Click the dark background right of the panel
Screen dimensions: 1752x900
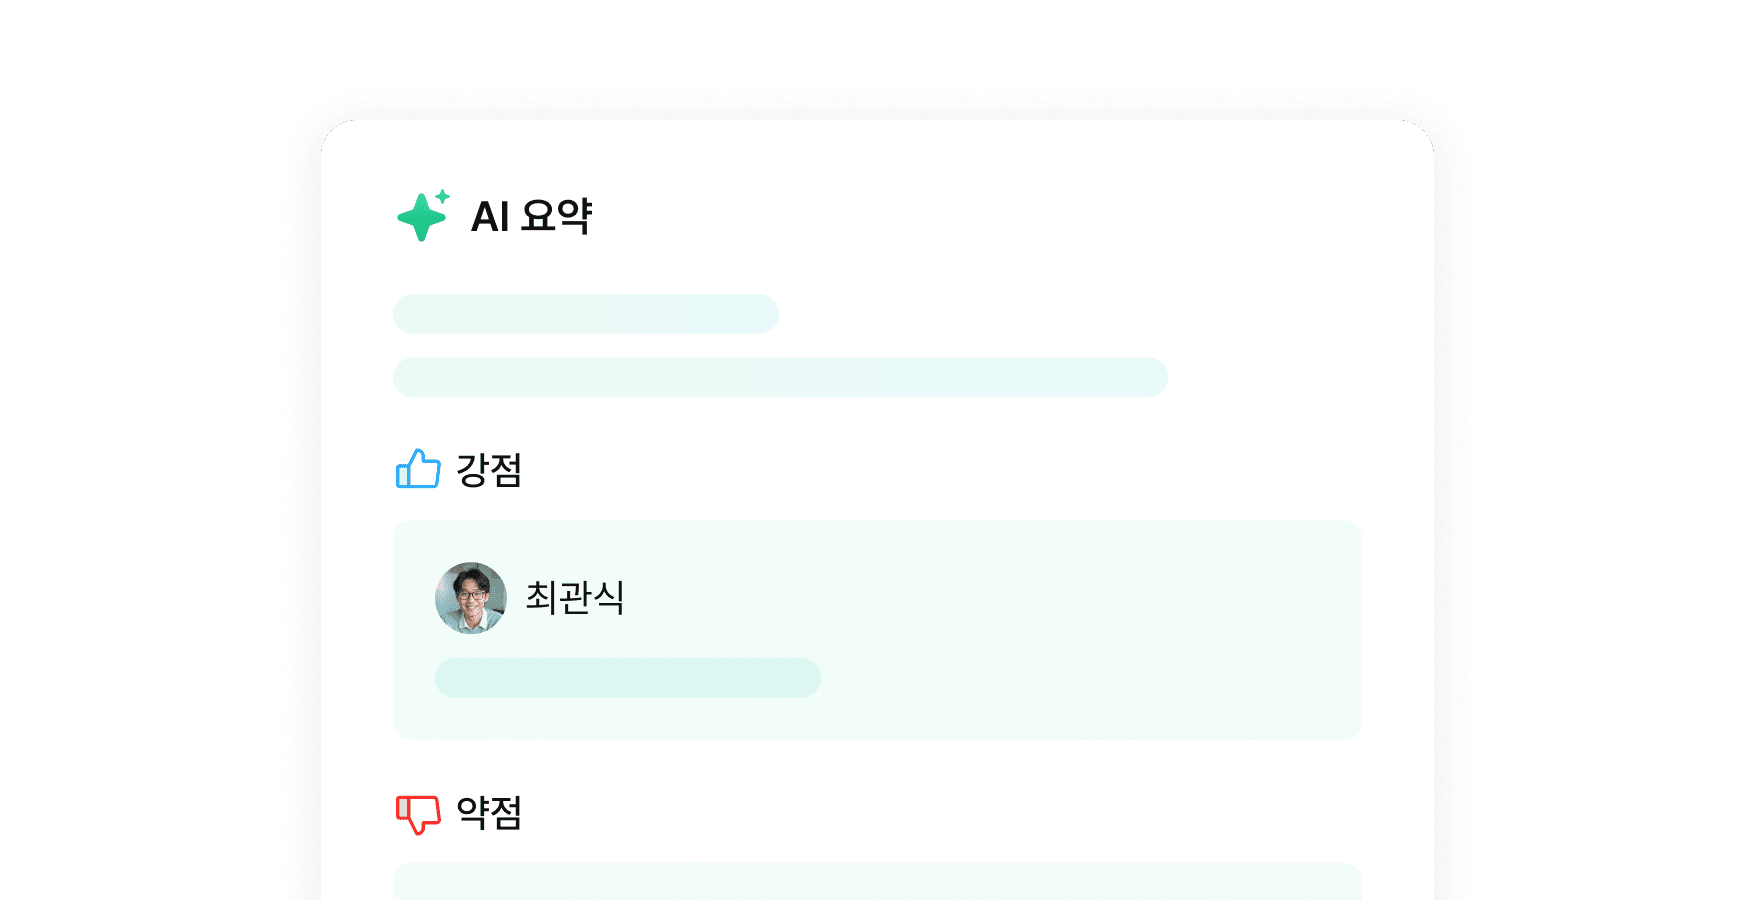(x=1600, y=500)
